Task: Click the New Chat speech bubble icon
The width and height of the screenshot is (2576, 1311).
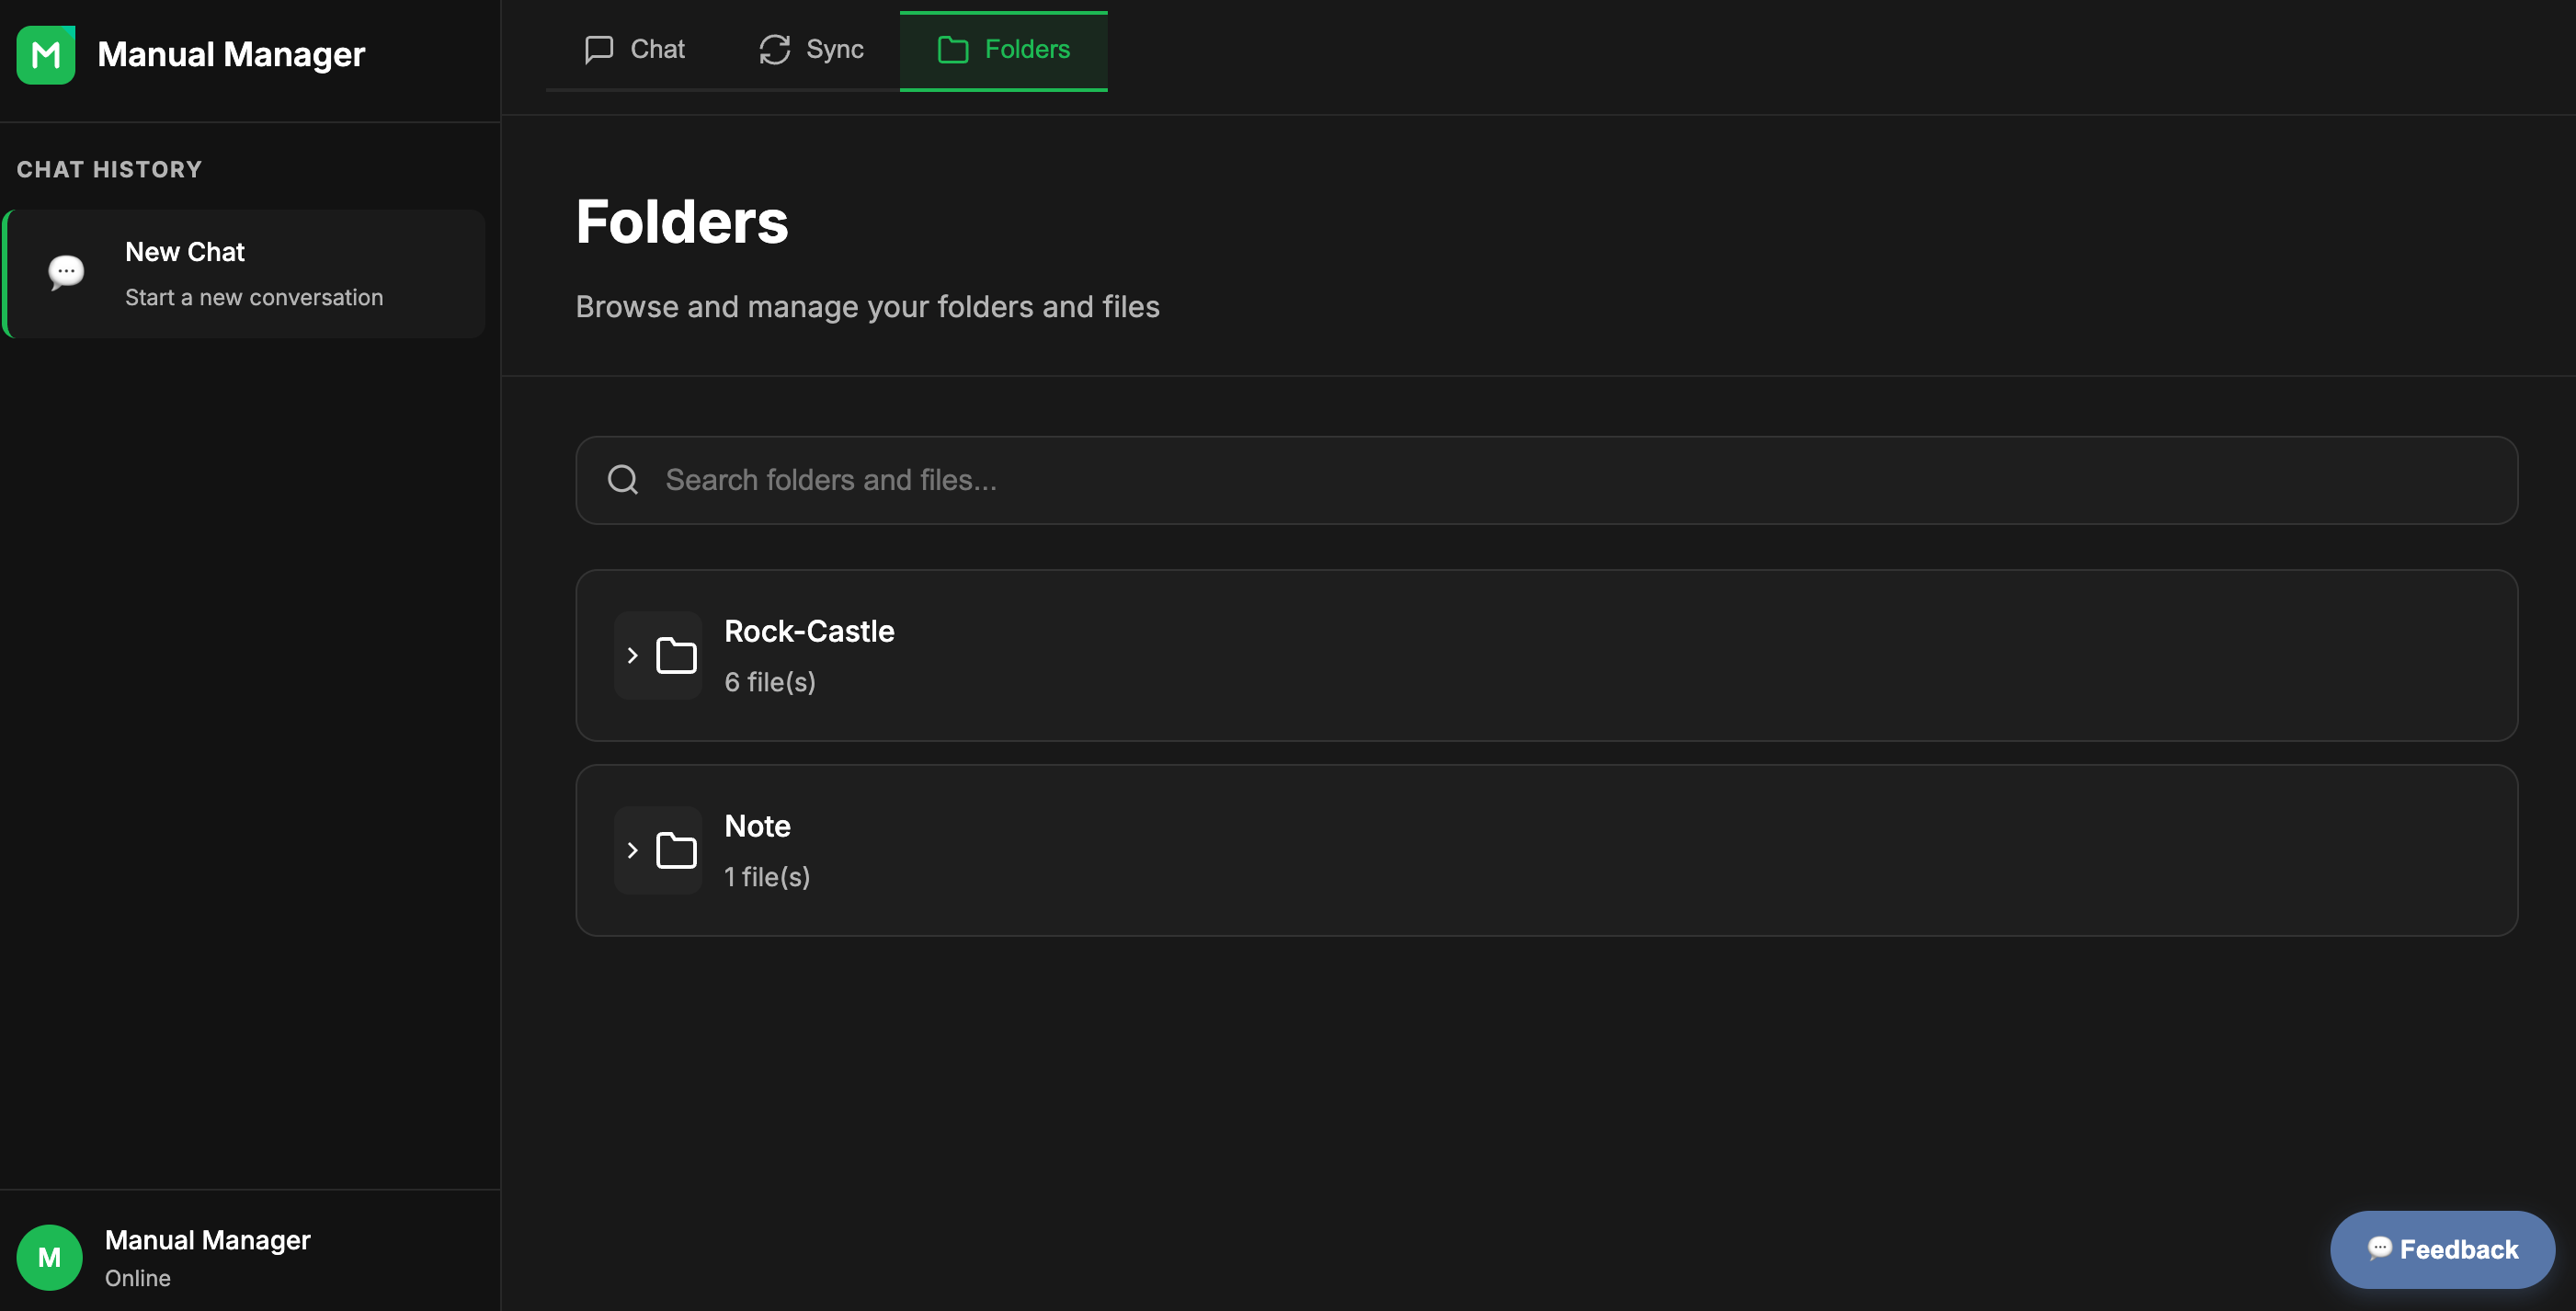Action: (66, 271)
